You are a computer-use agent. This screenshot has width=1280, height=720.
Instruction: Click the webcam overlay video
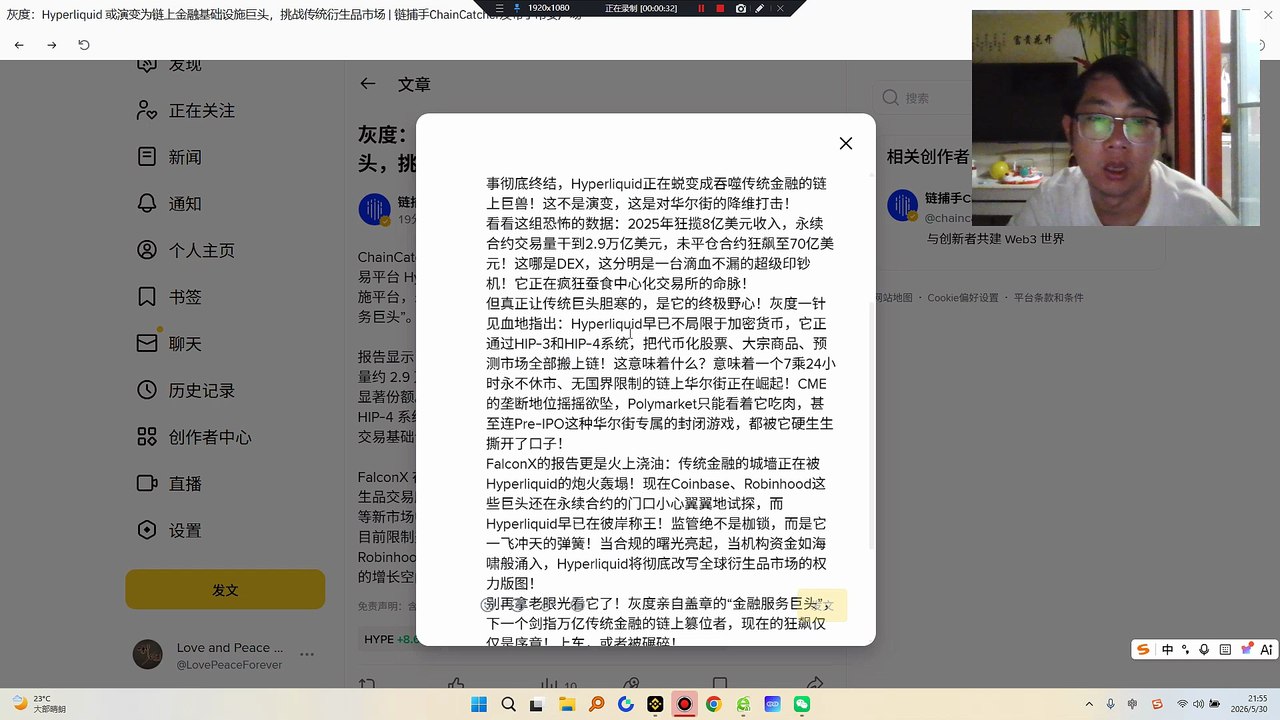(1116, 118)
